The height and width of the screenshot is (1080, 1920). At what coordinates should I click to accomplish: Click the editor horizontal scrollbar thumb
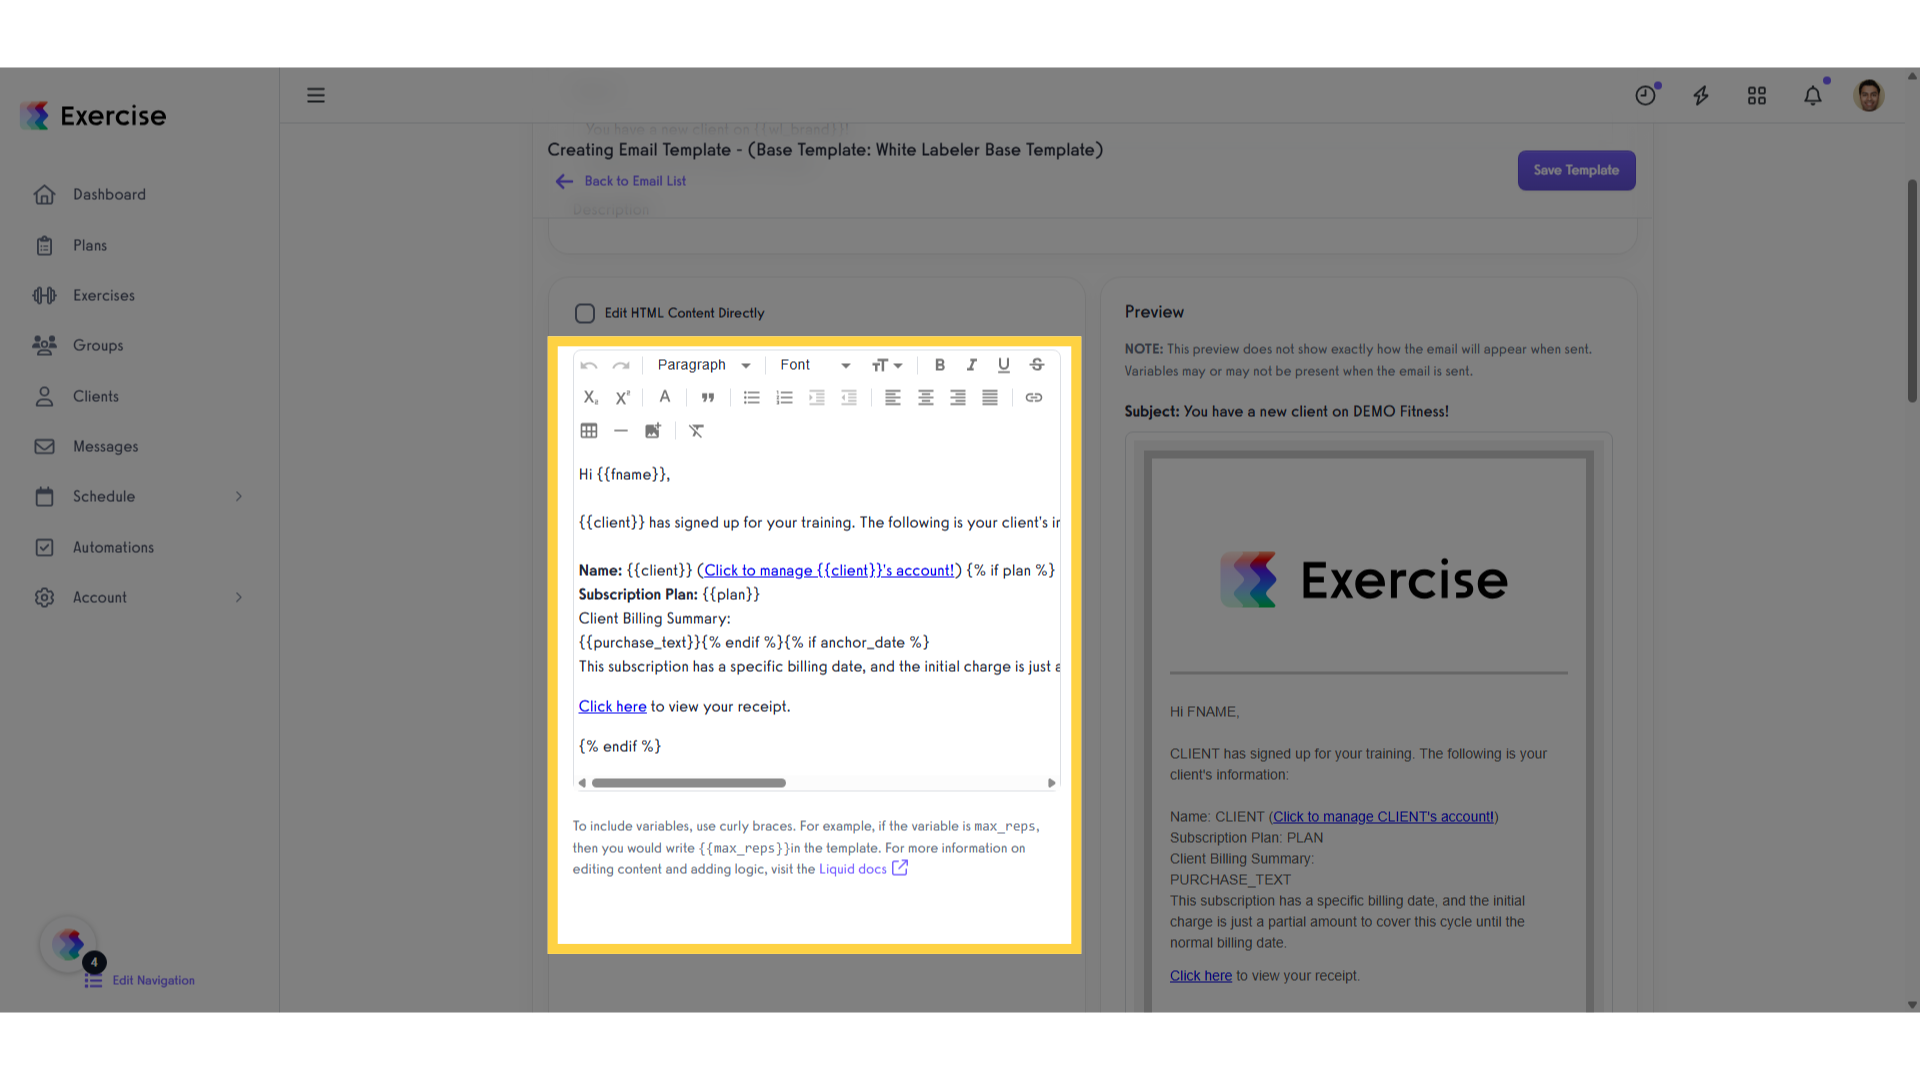(x=689, y=783)
